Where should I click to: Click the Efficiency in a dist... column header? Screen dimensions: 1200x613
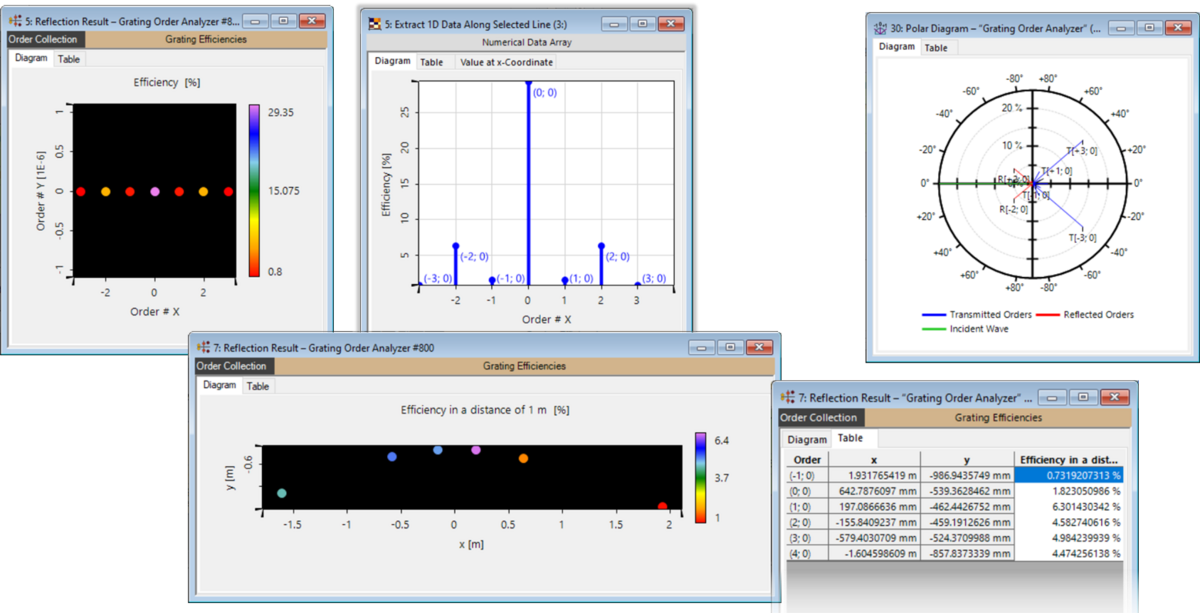[1068, 459]
